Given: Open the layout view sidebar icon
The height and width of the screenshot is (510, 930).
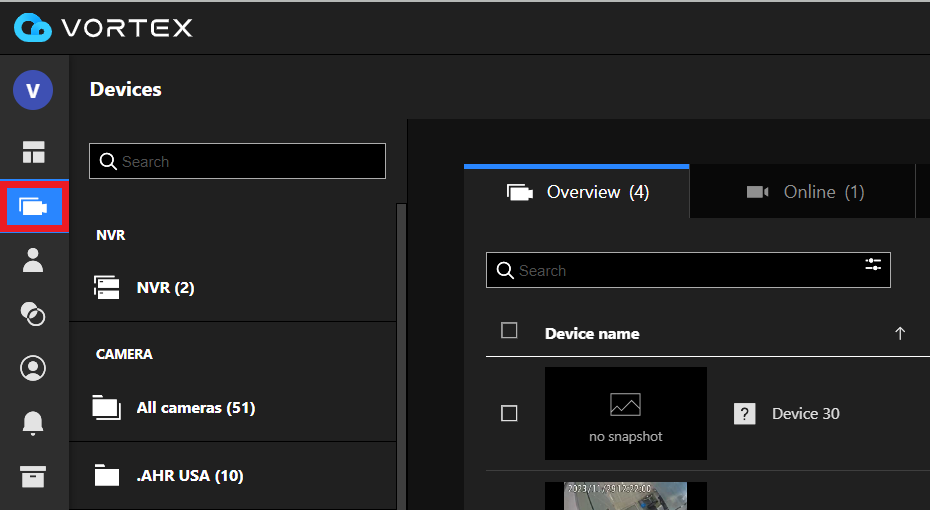Looking at the screenshot, I should (34, 152).
